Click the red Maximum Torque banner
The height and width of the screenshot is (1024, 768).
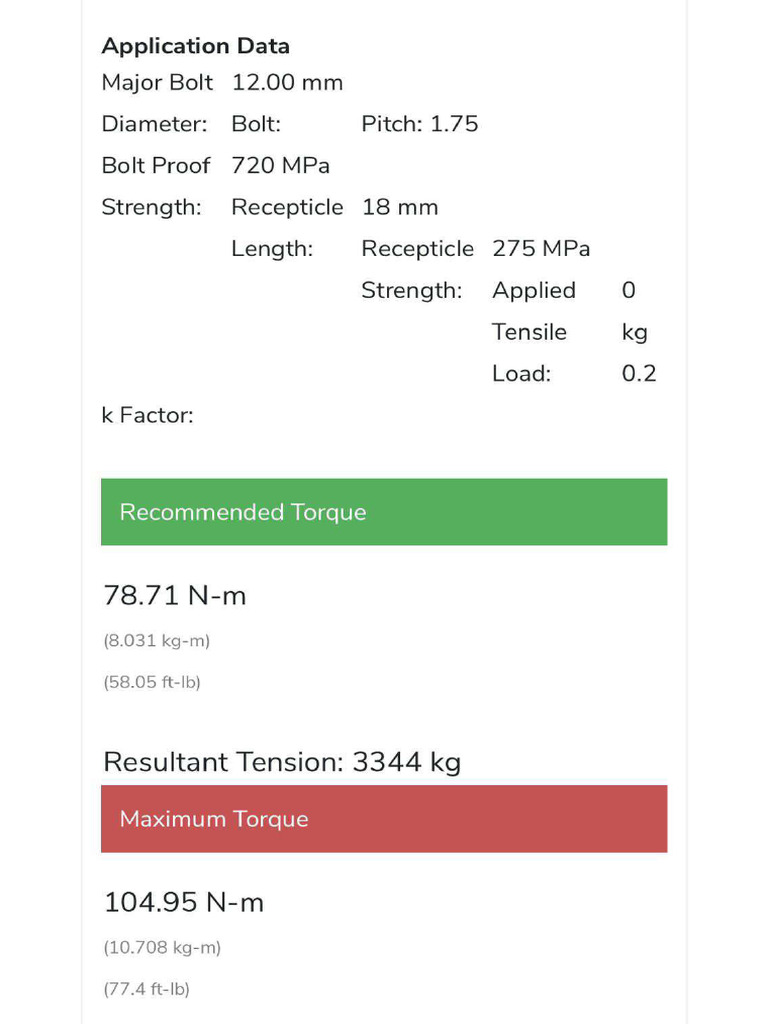[x=384, y=819]
